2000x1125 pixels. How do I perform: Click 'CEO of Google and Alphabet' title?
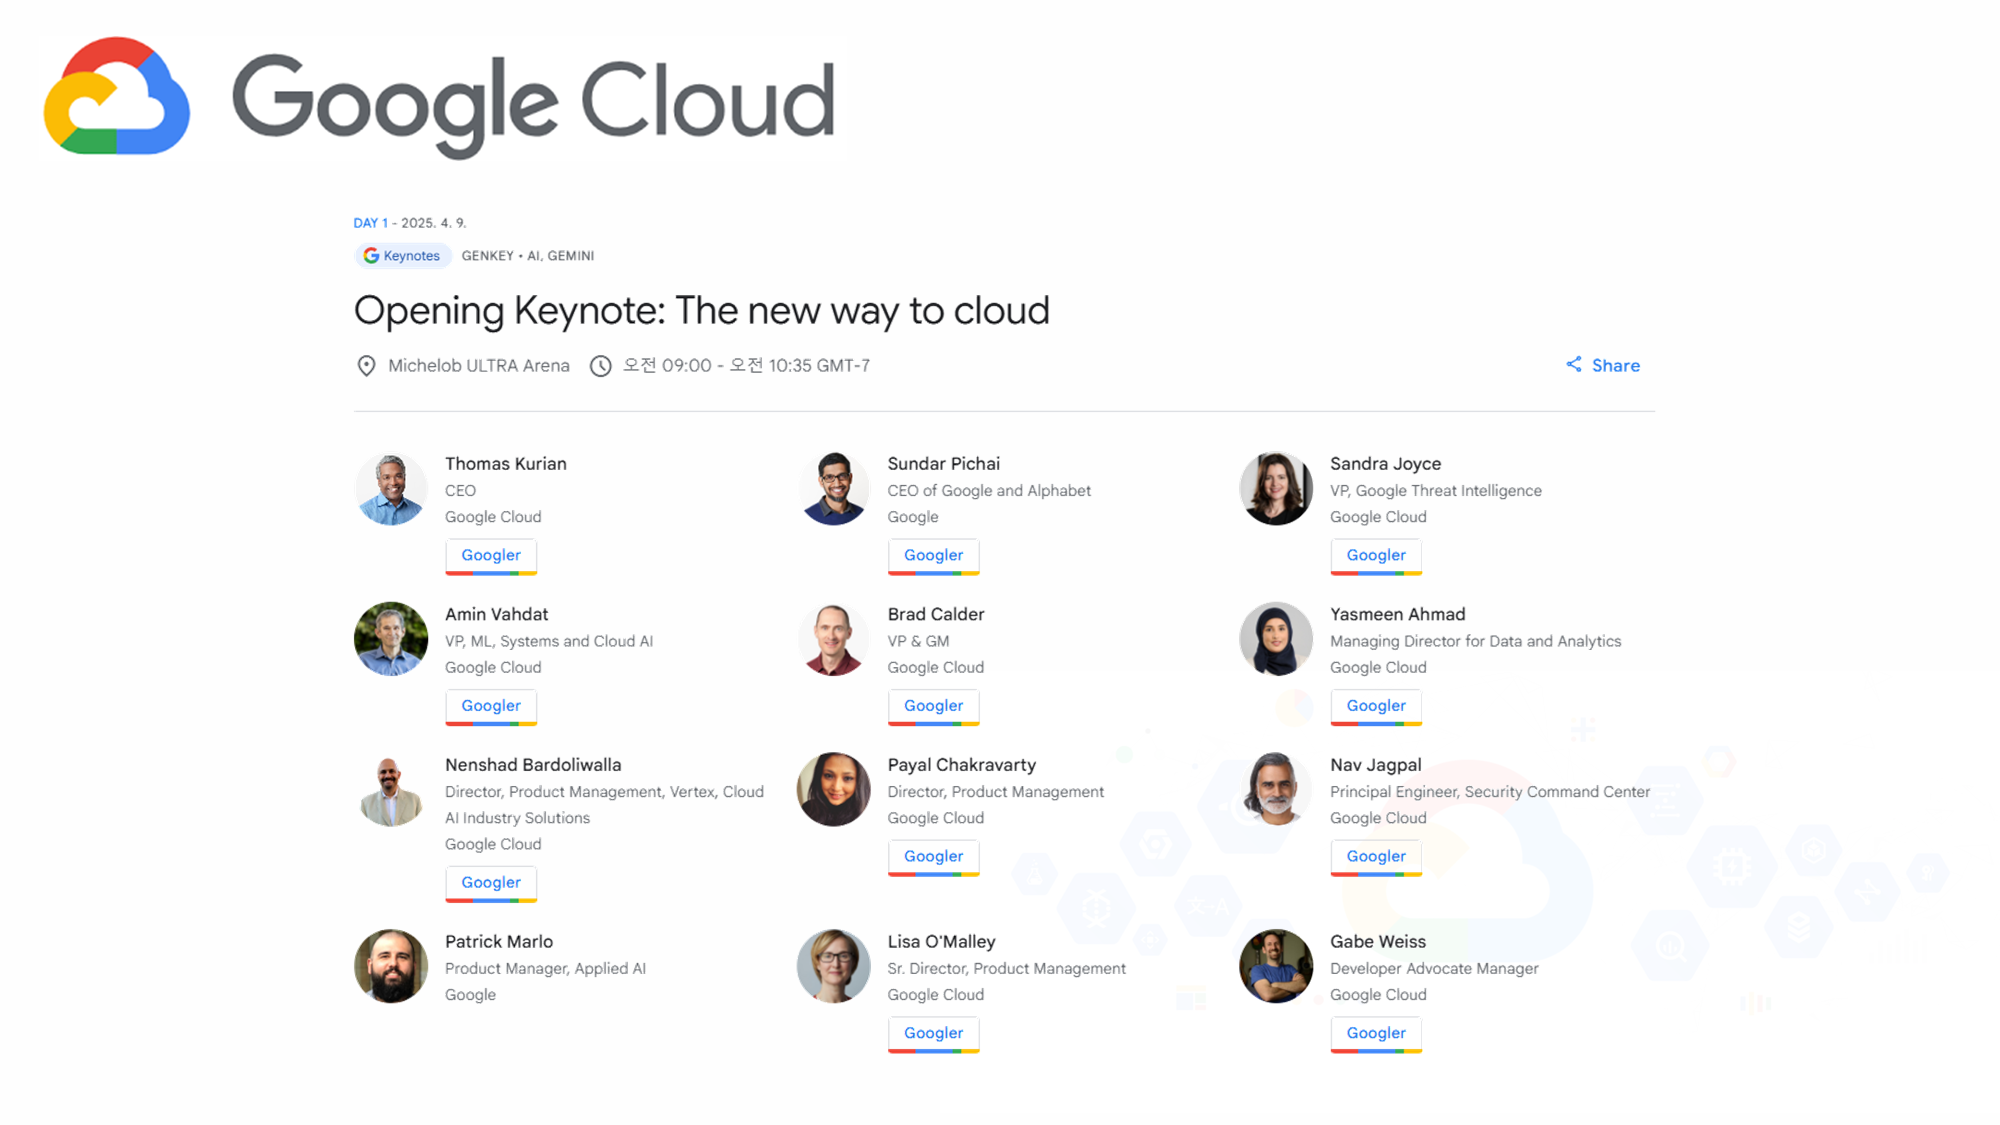[x=989, y=491]
